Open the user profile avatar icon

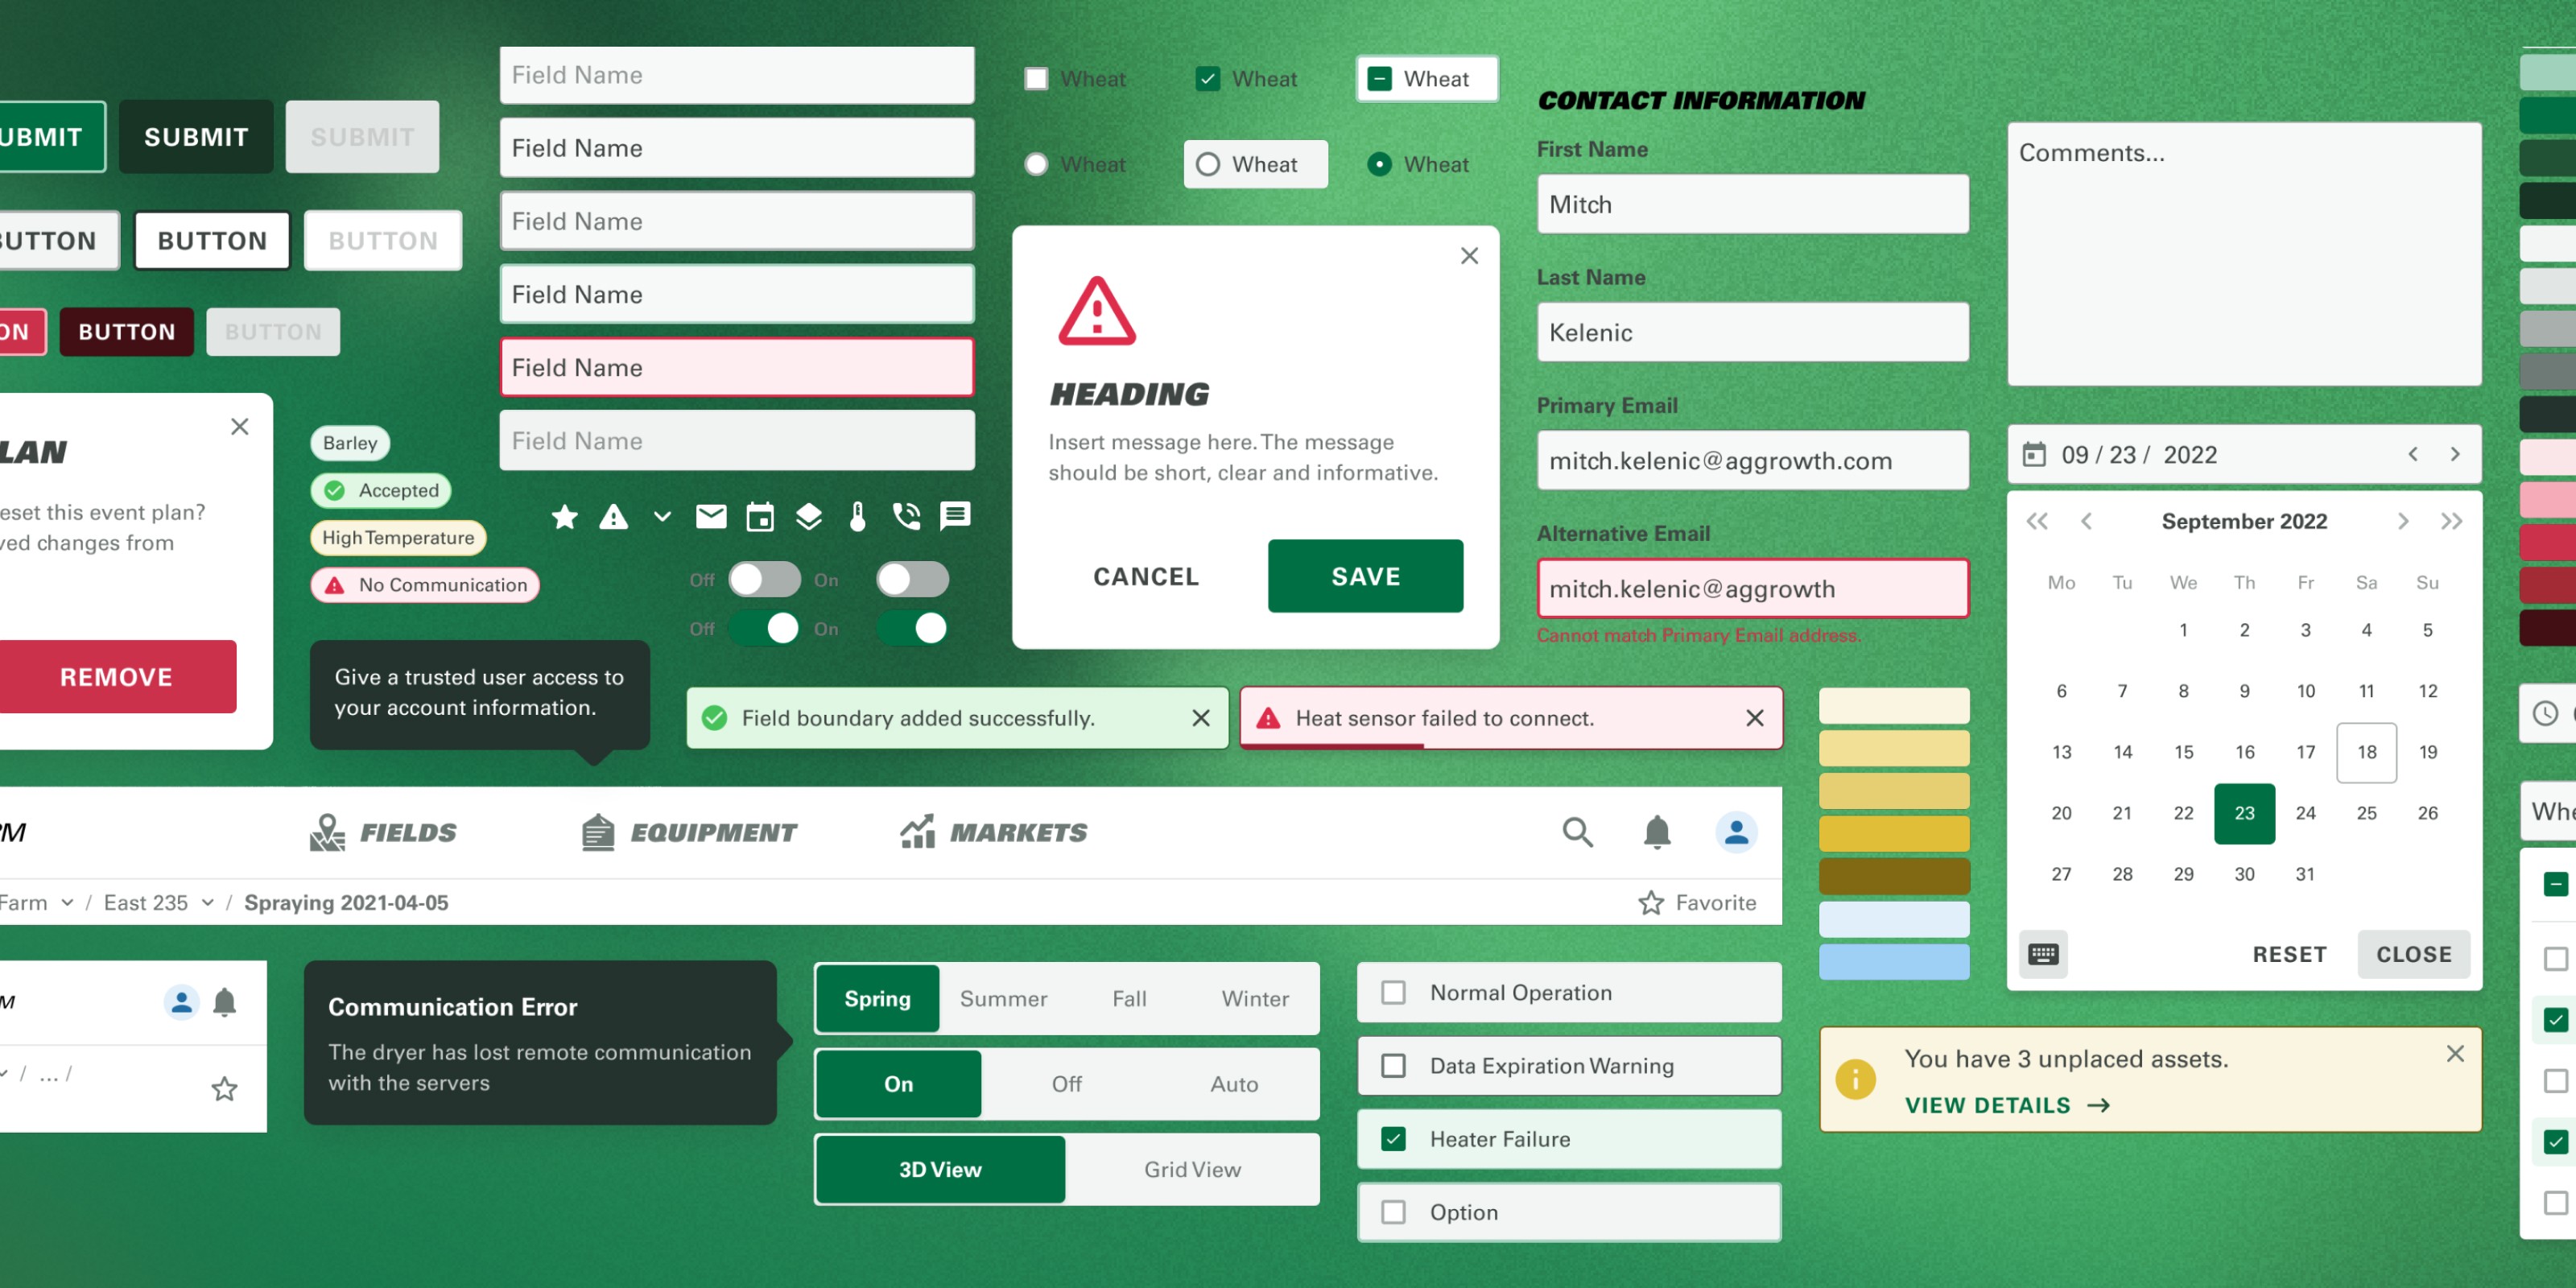pos(1736,832)
